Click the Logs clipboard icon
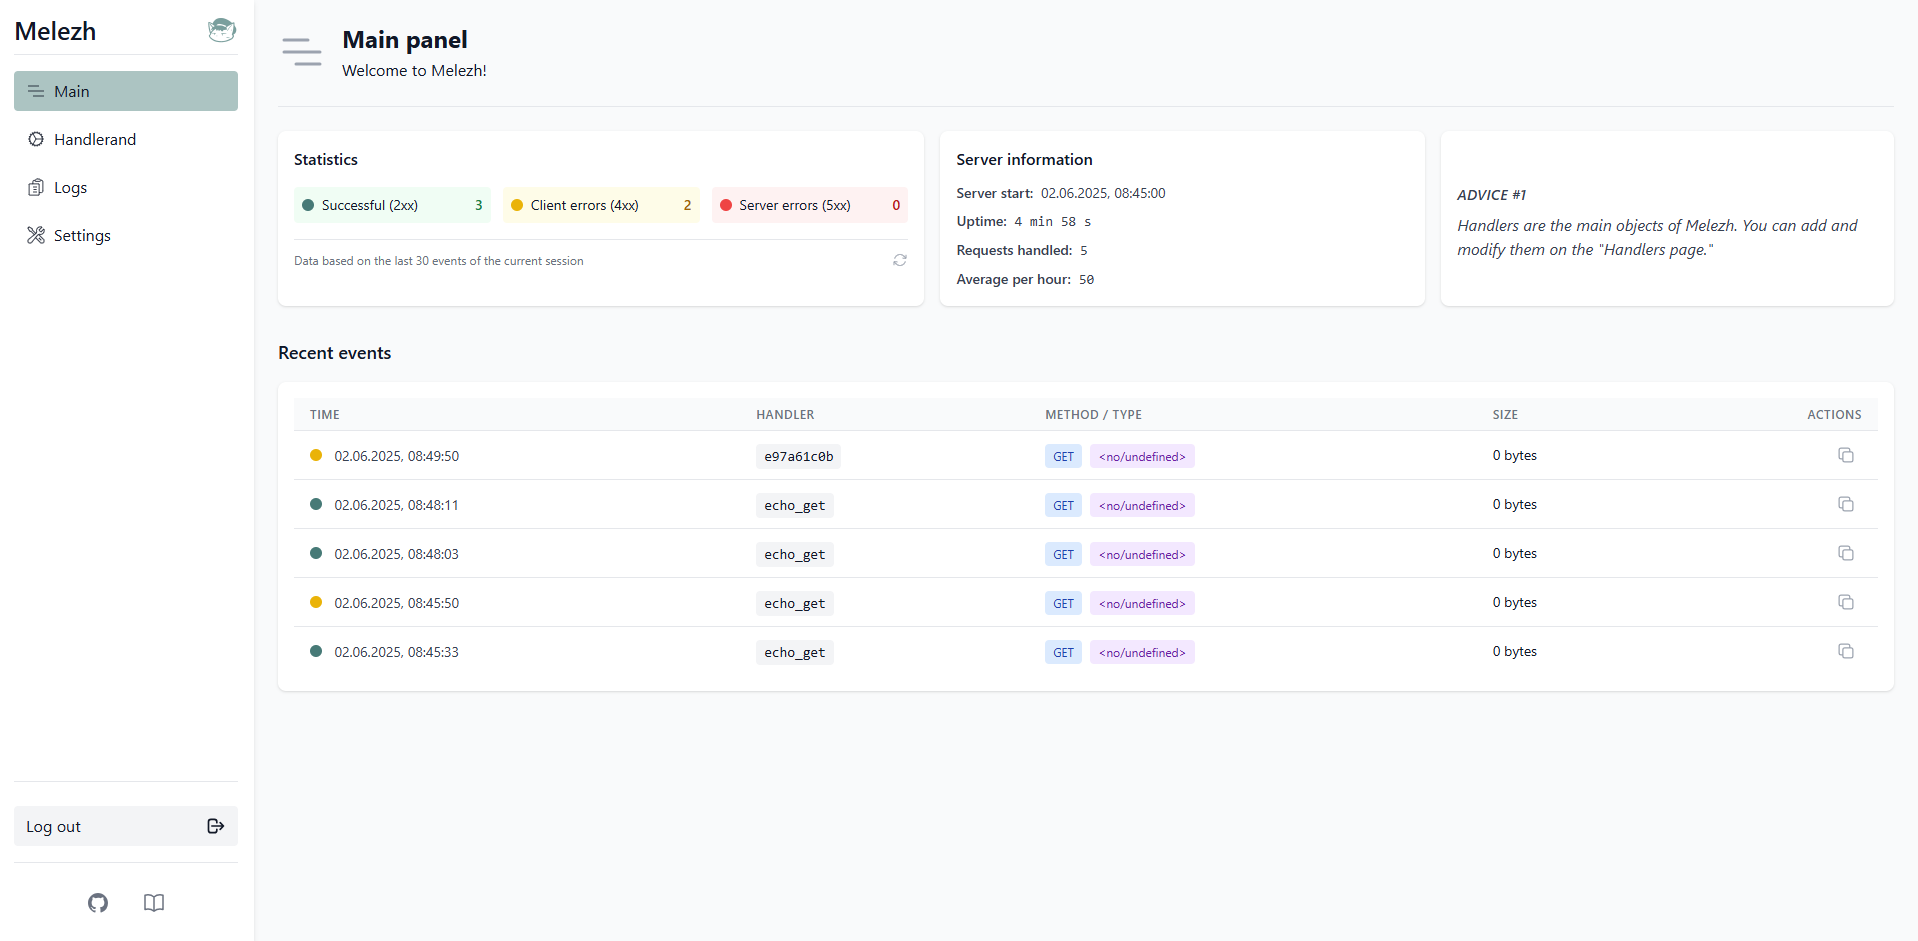1918x941 pixels. pyautogui.click(x=36, y=187)
